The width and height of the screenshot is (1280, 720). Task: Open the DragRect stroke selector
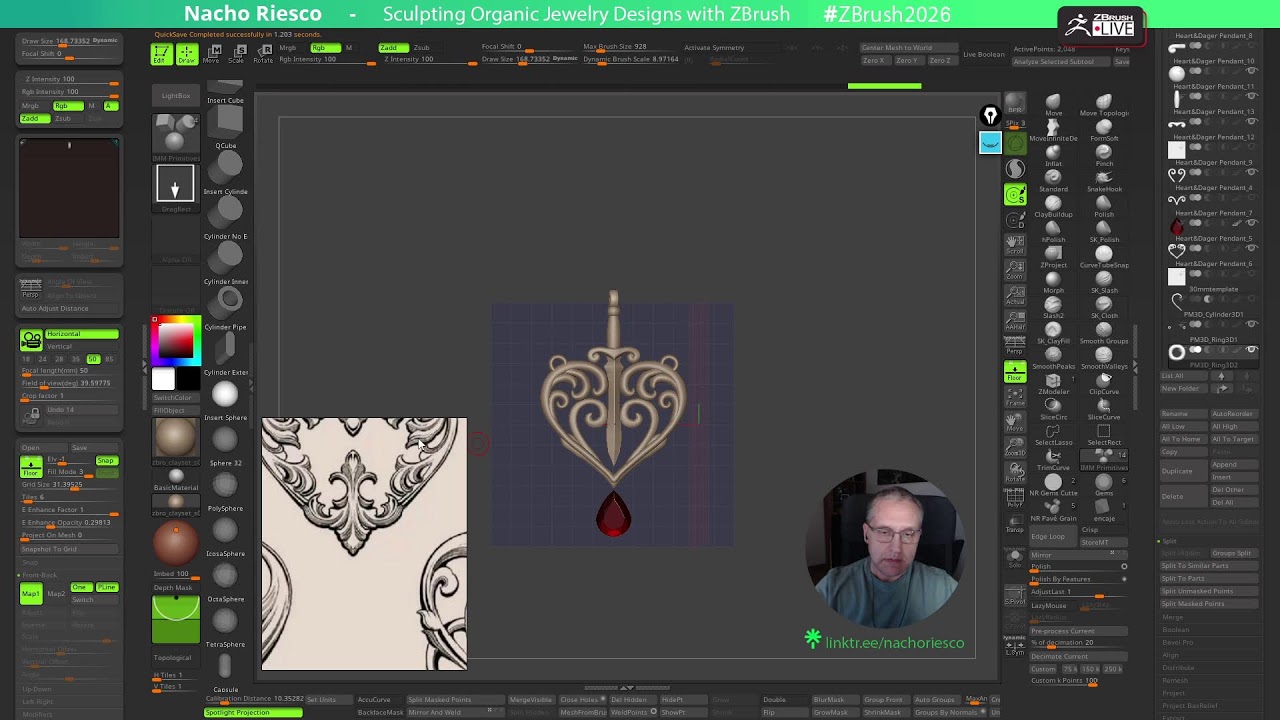(x=175, y=186)
